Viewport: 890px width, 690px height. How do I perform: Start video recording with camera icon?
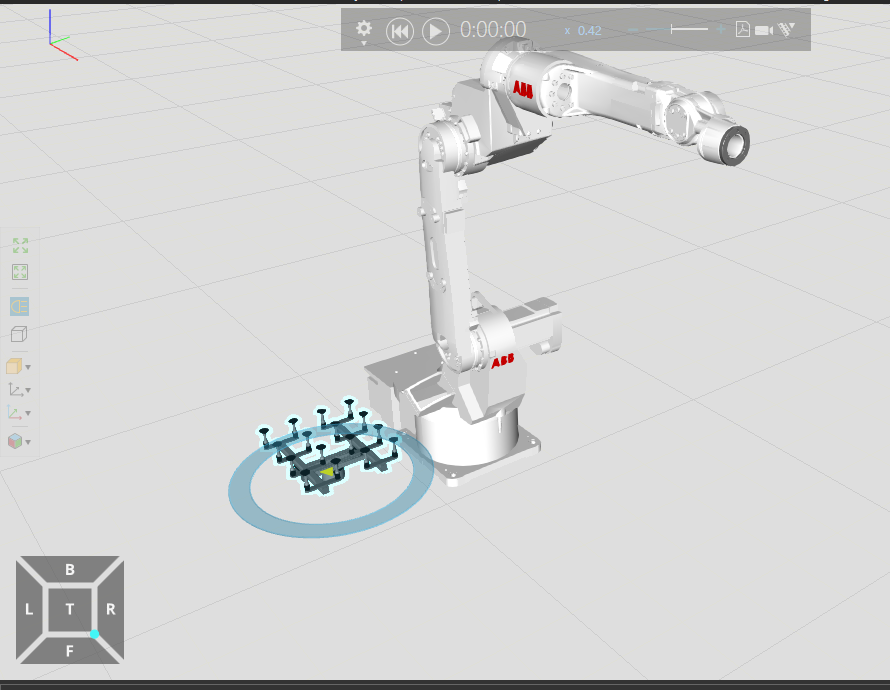pos(763,30)
